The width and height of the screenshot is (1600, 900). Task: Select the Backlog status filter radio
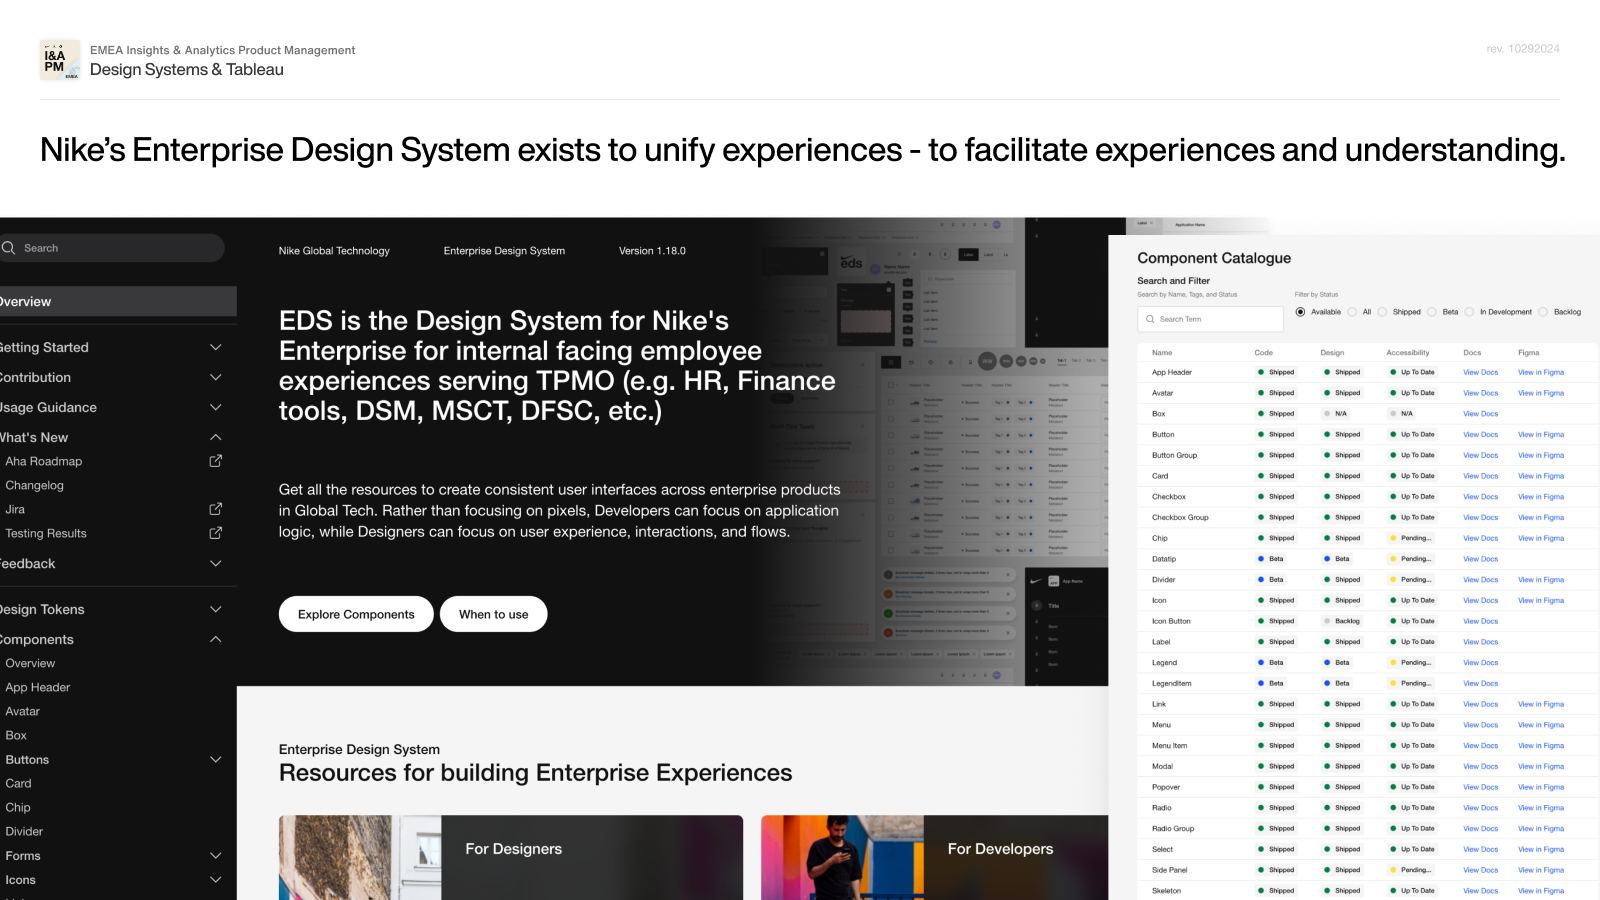(x=1543, y=312)
